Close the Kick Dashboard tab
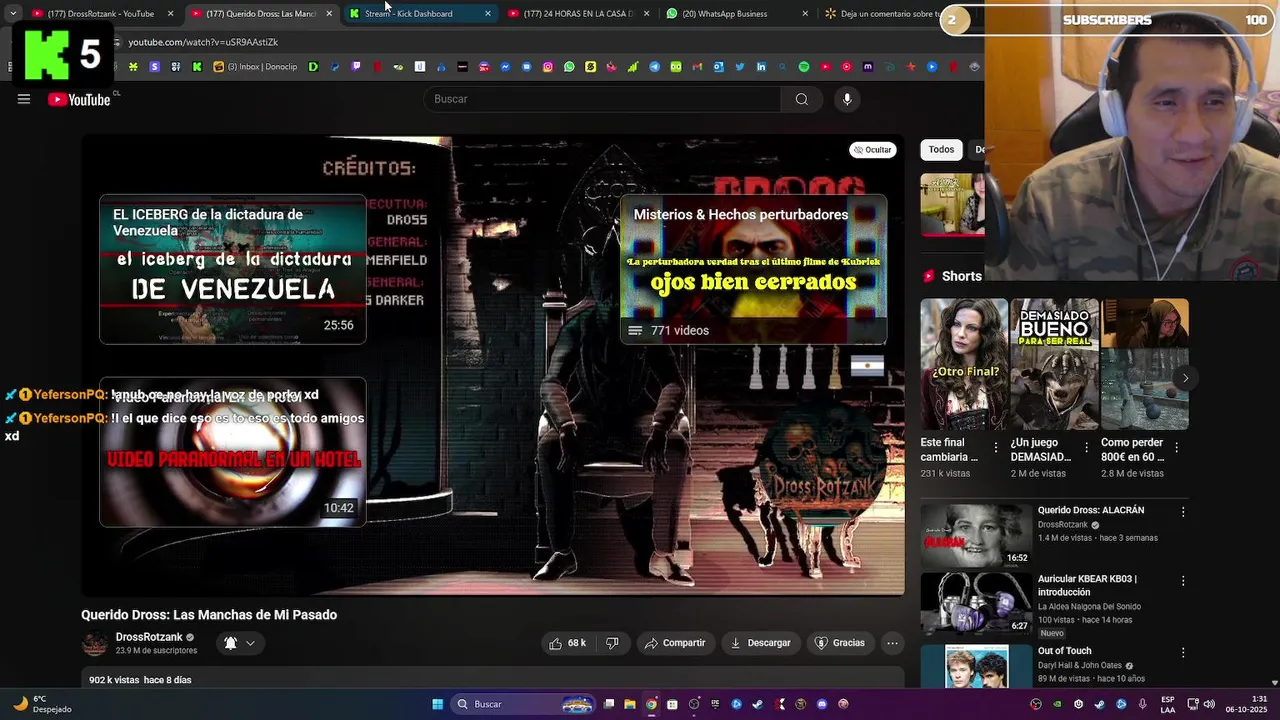 point(488,13)
